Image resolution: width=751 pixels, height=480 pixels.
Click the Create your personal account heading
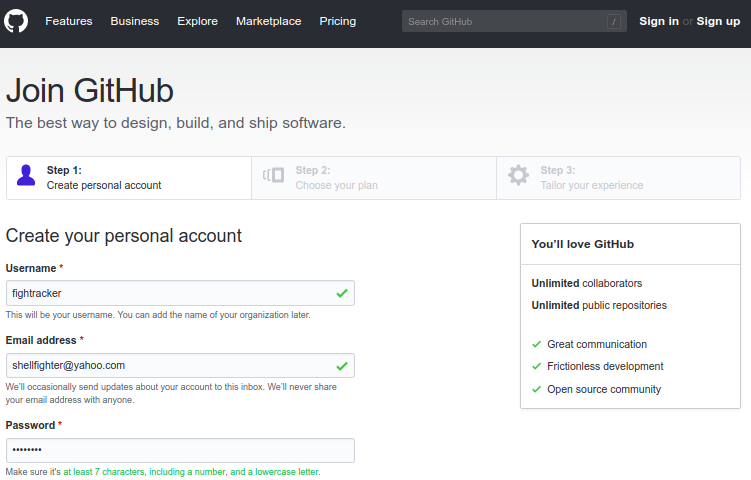[x=124, y=236]
